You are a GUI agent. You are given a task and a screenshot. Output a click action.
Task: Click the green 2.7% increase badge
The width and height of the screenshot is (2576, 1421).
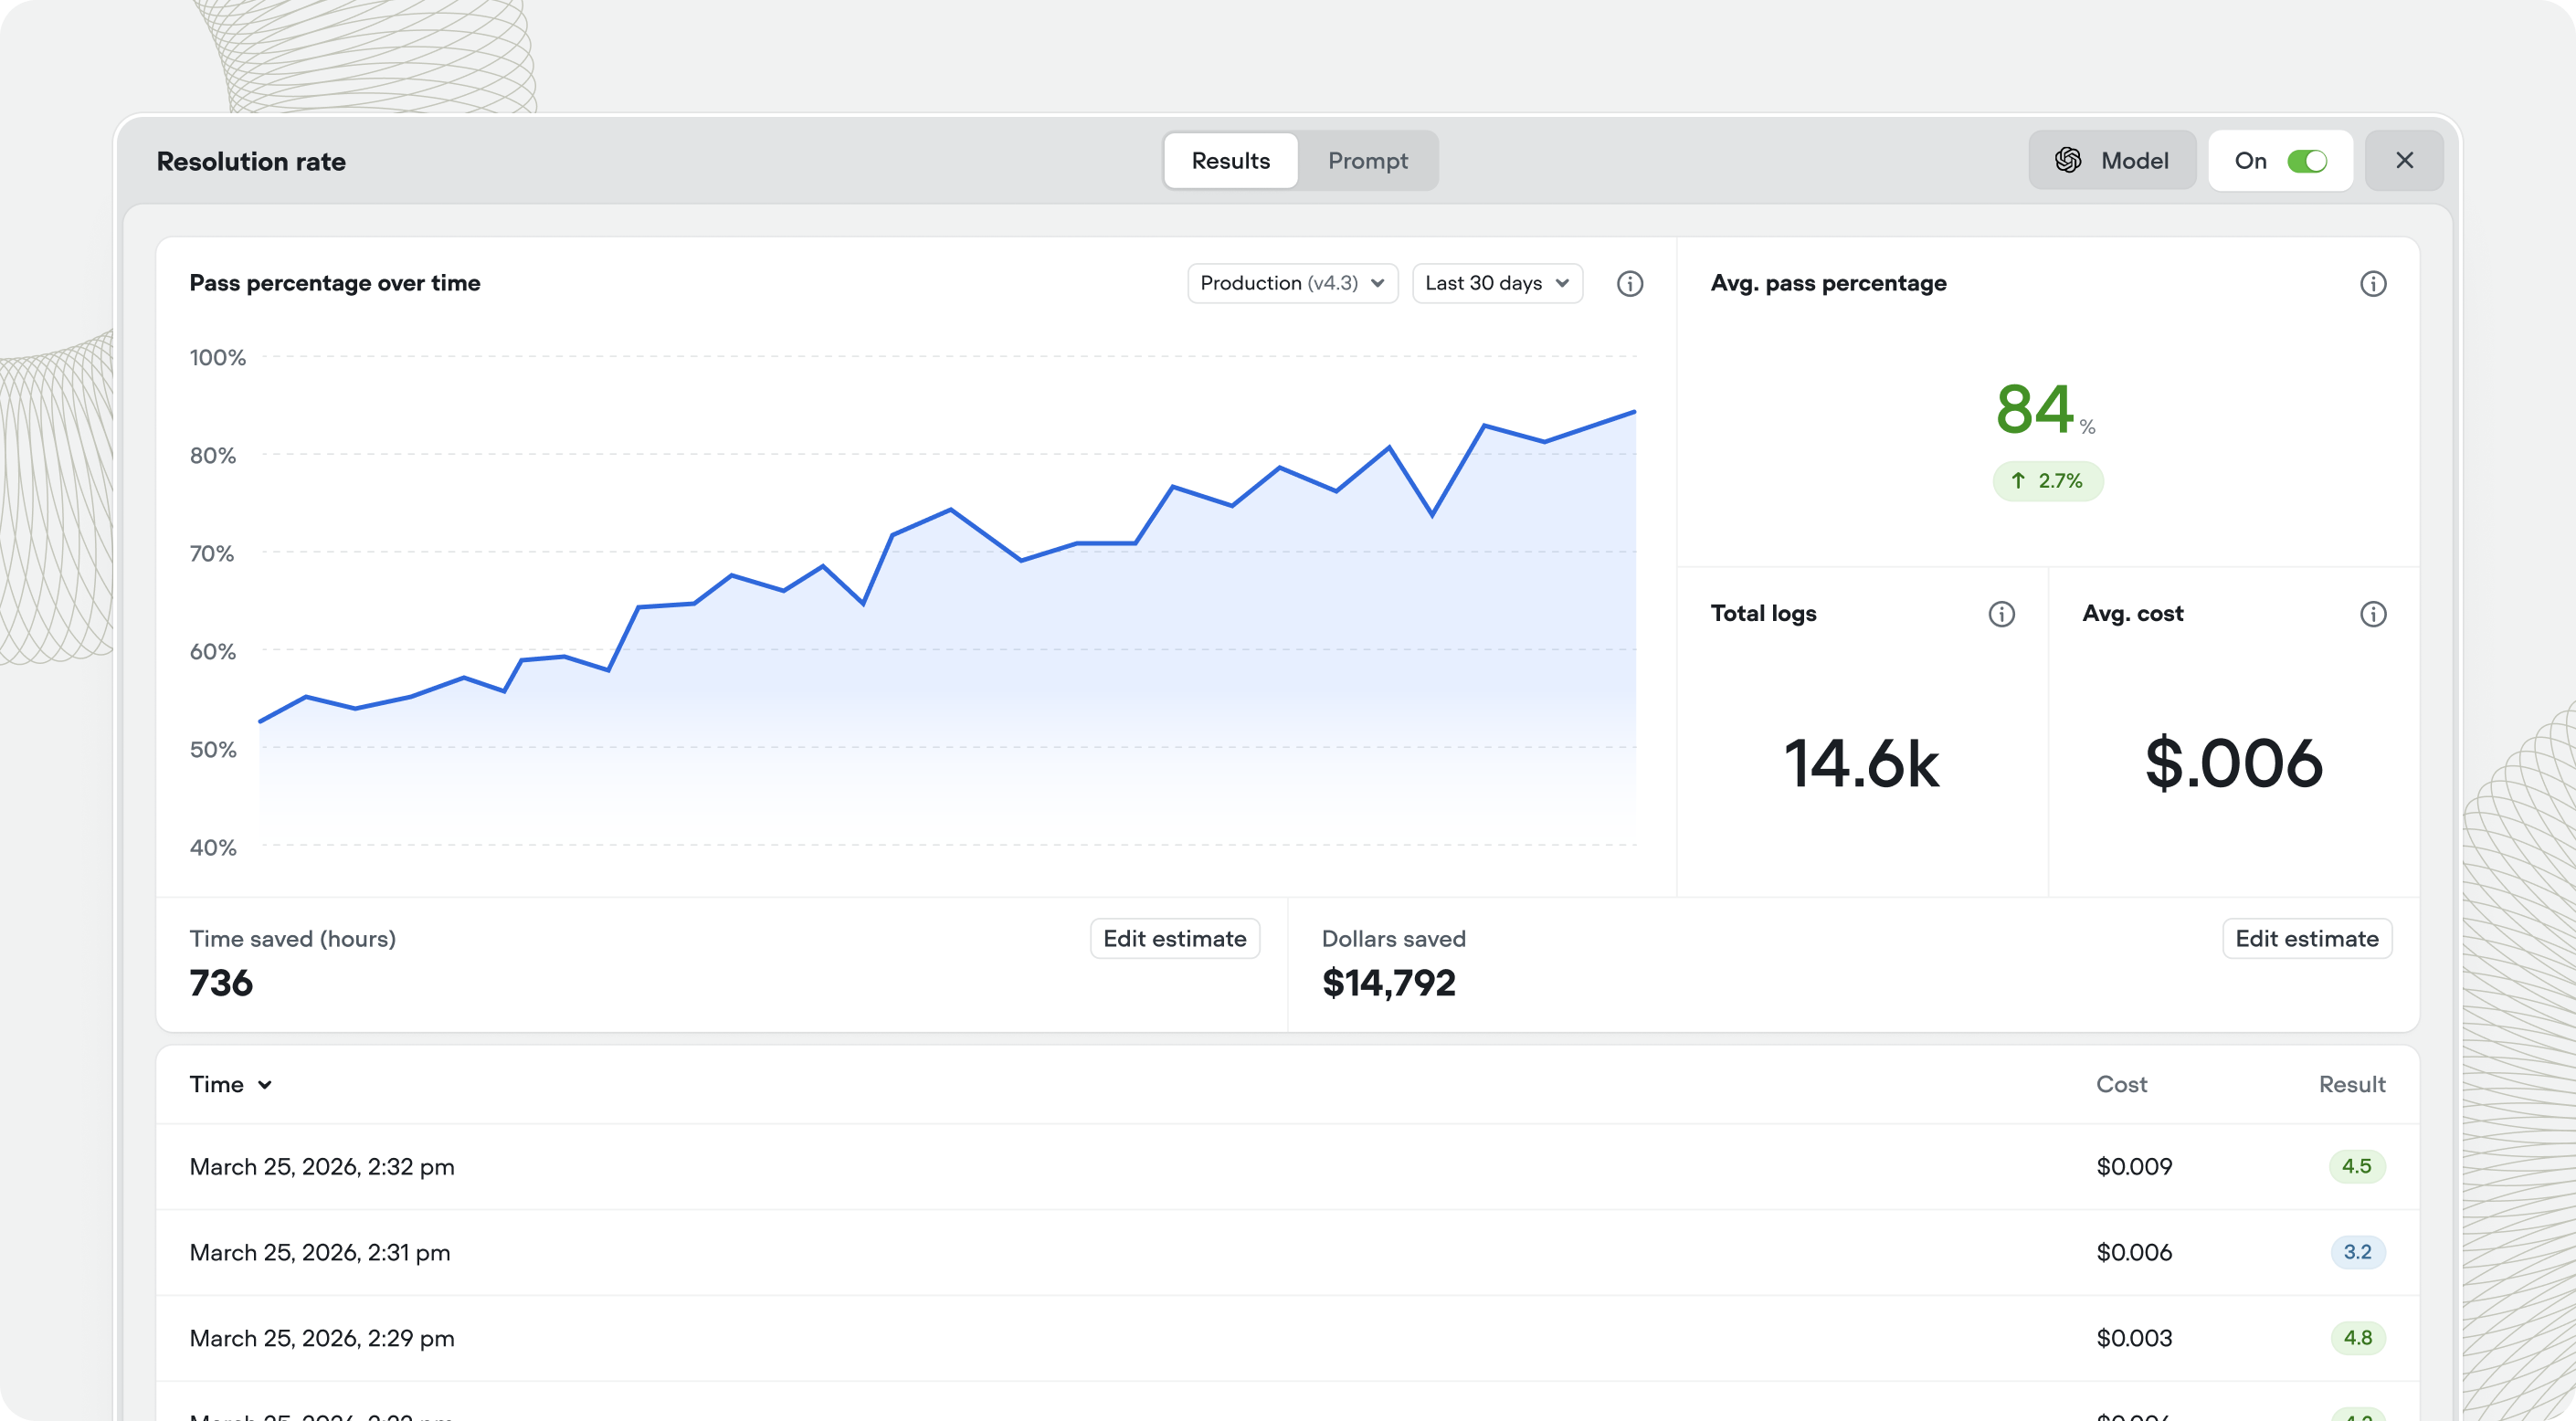click(x=2047, y=481)
